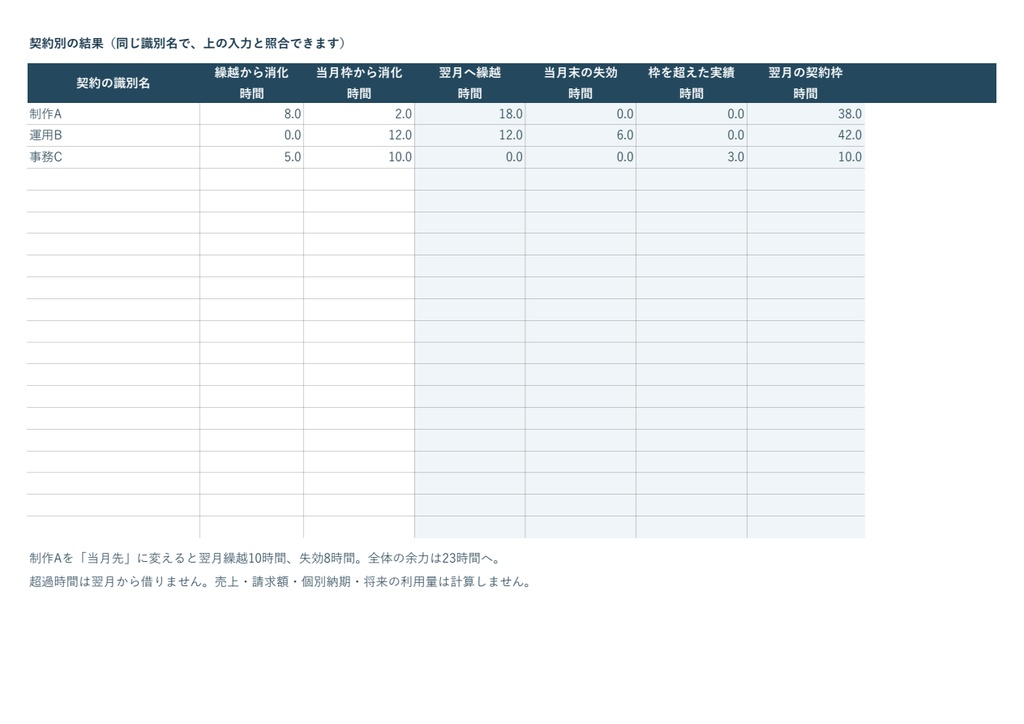Viewport: 1024px width, 724px height.
Task: Click the 枠を超えた実績 column header
Action: click(x=692, y=83)
